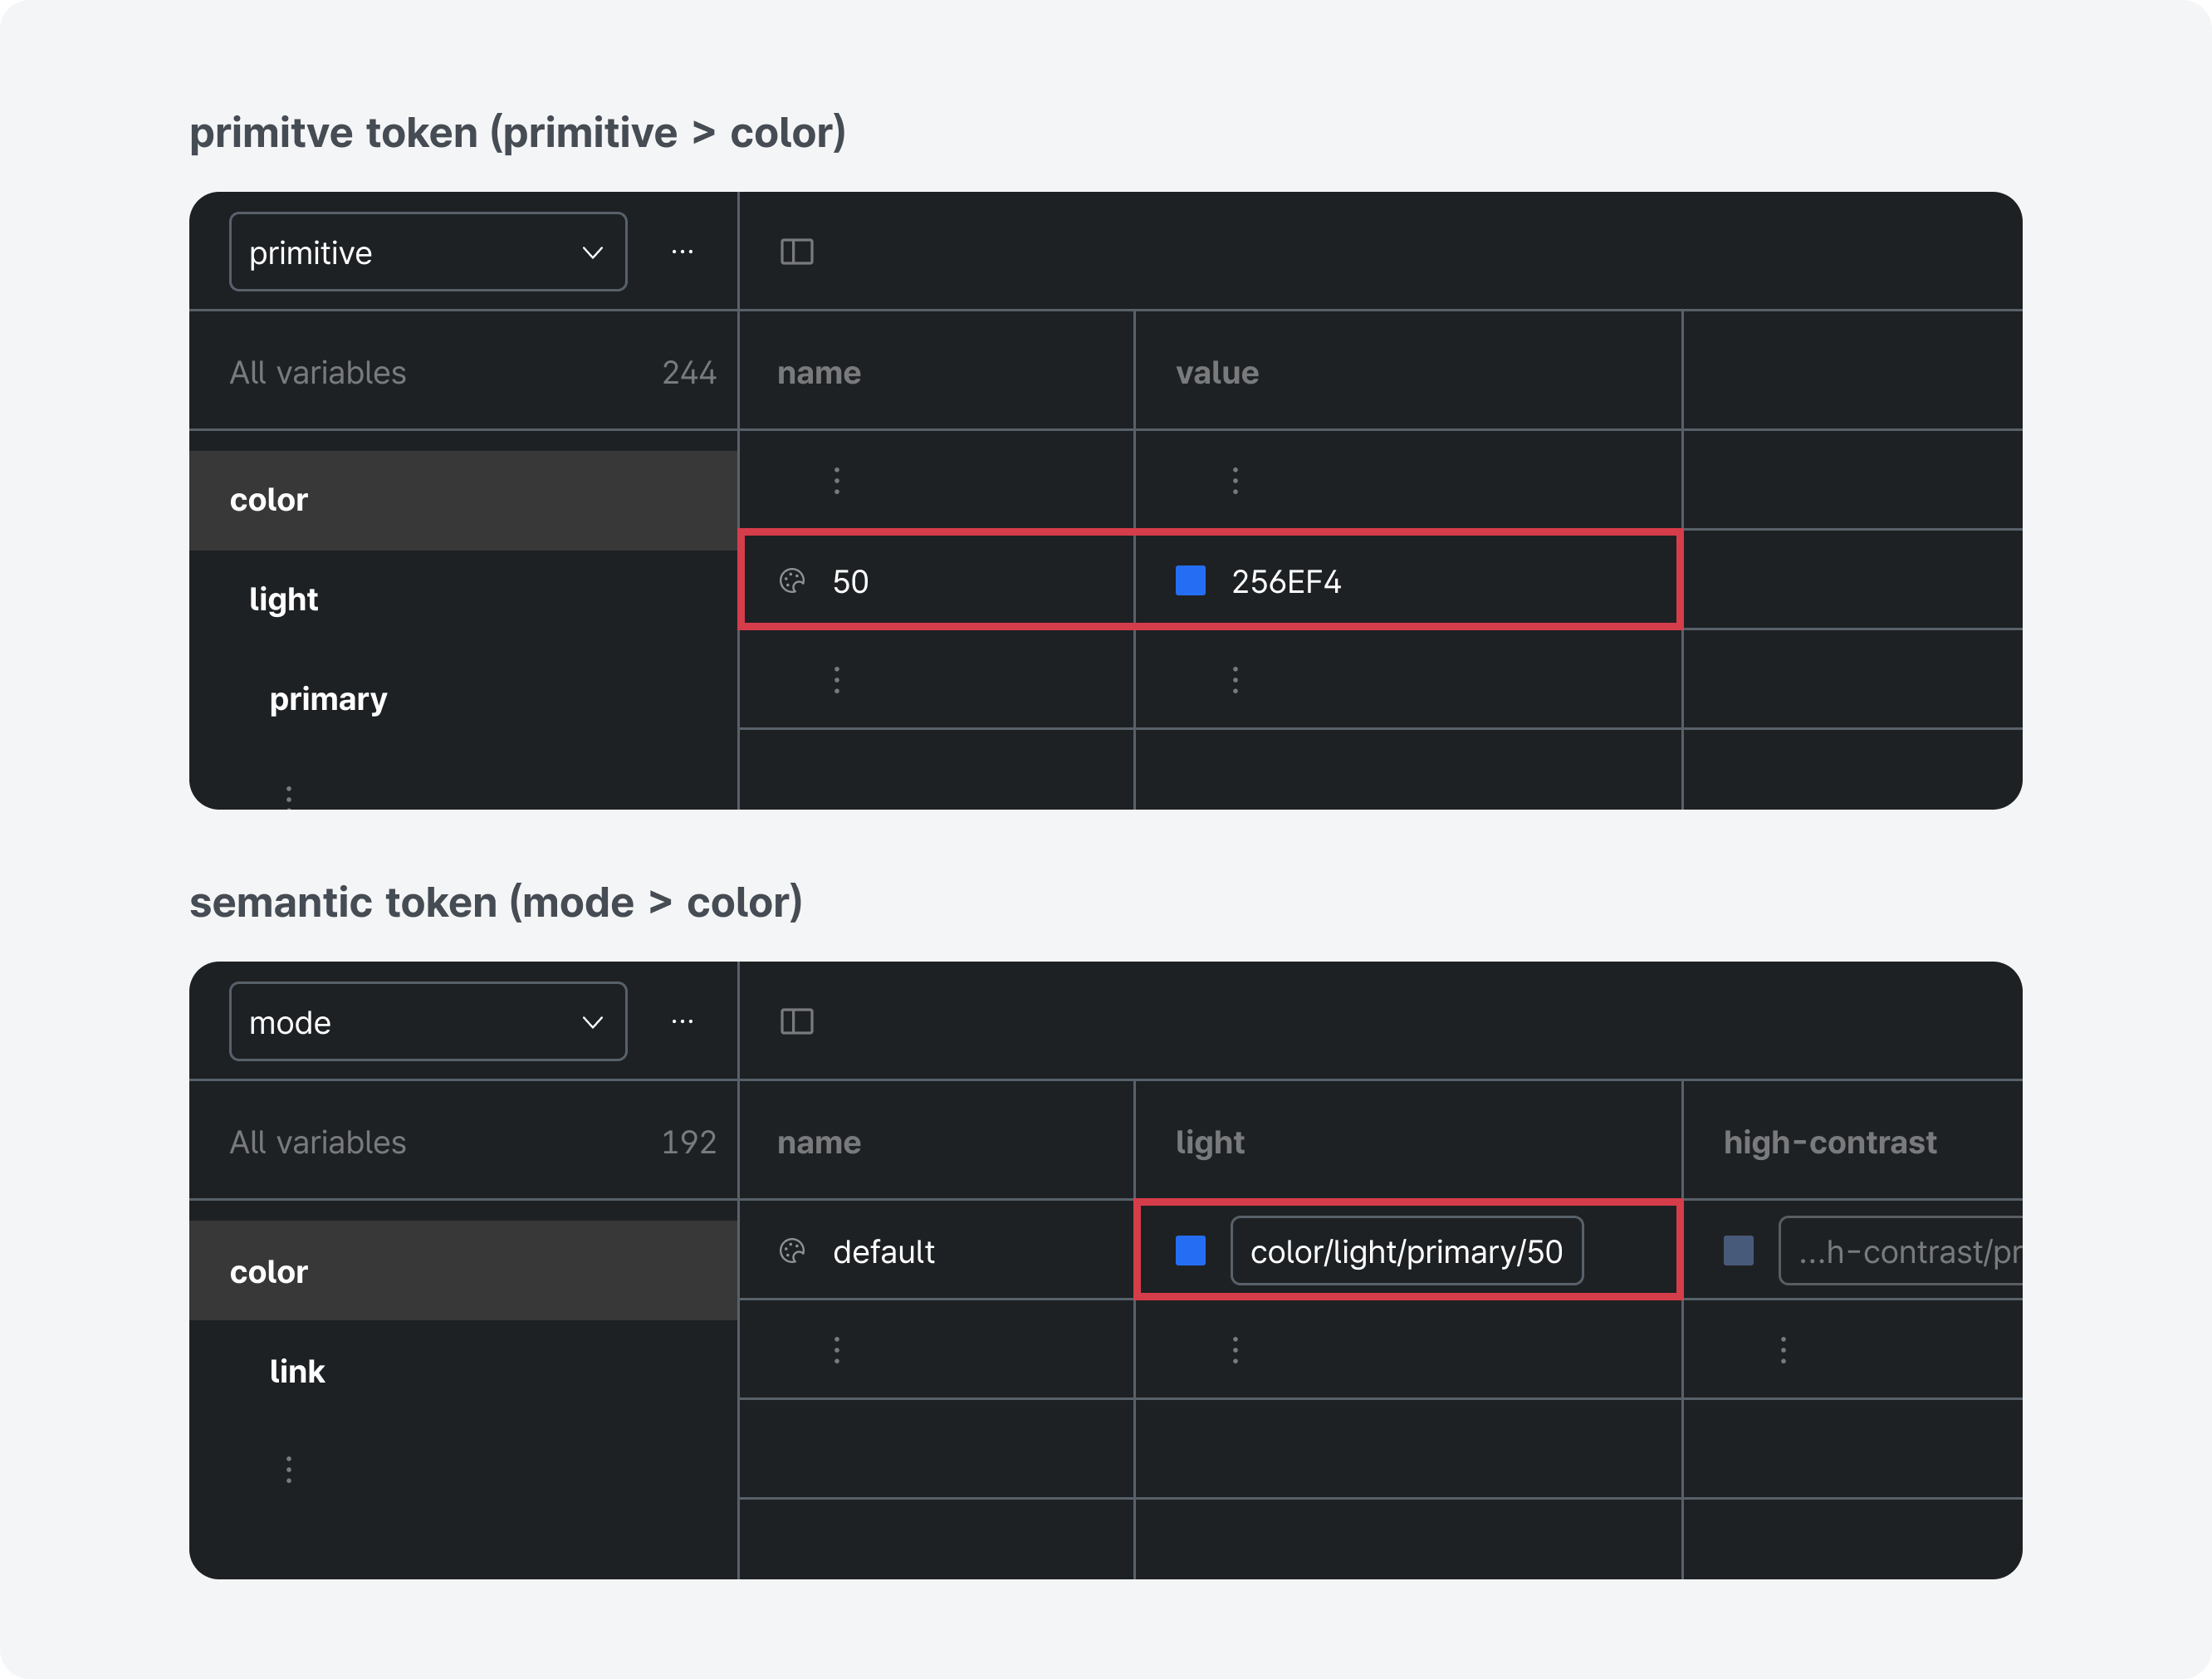Open blue swatch next to 256EF4

[1190, 581]
